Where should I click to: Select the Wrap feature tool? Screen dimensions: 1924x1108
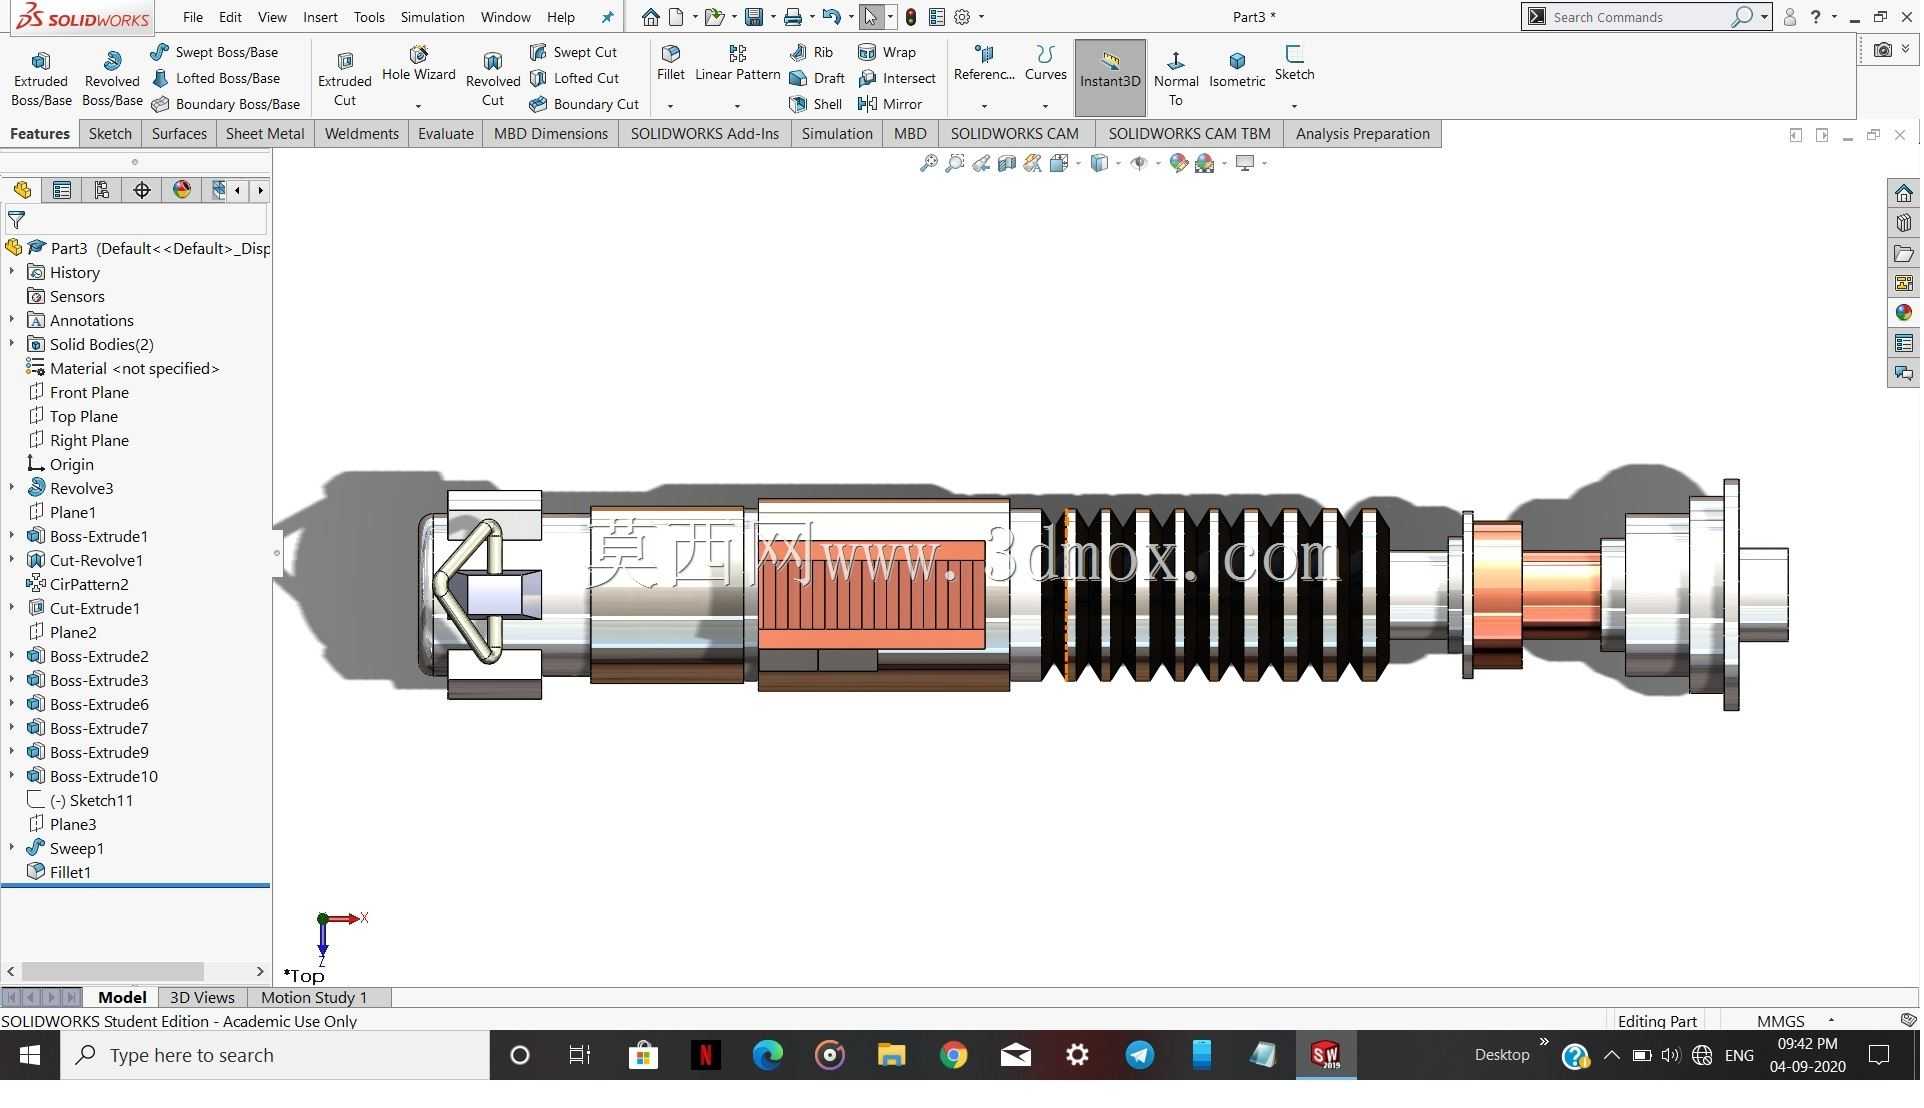click(887, 52)
